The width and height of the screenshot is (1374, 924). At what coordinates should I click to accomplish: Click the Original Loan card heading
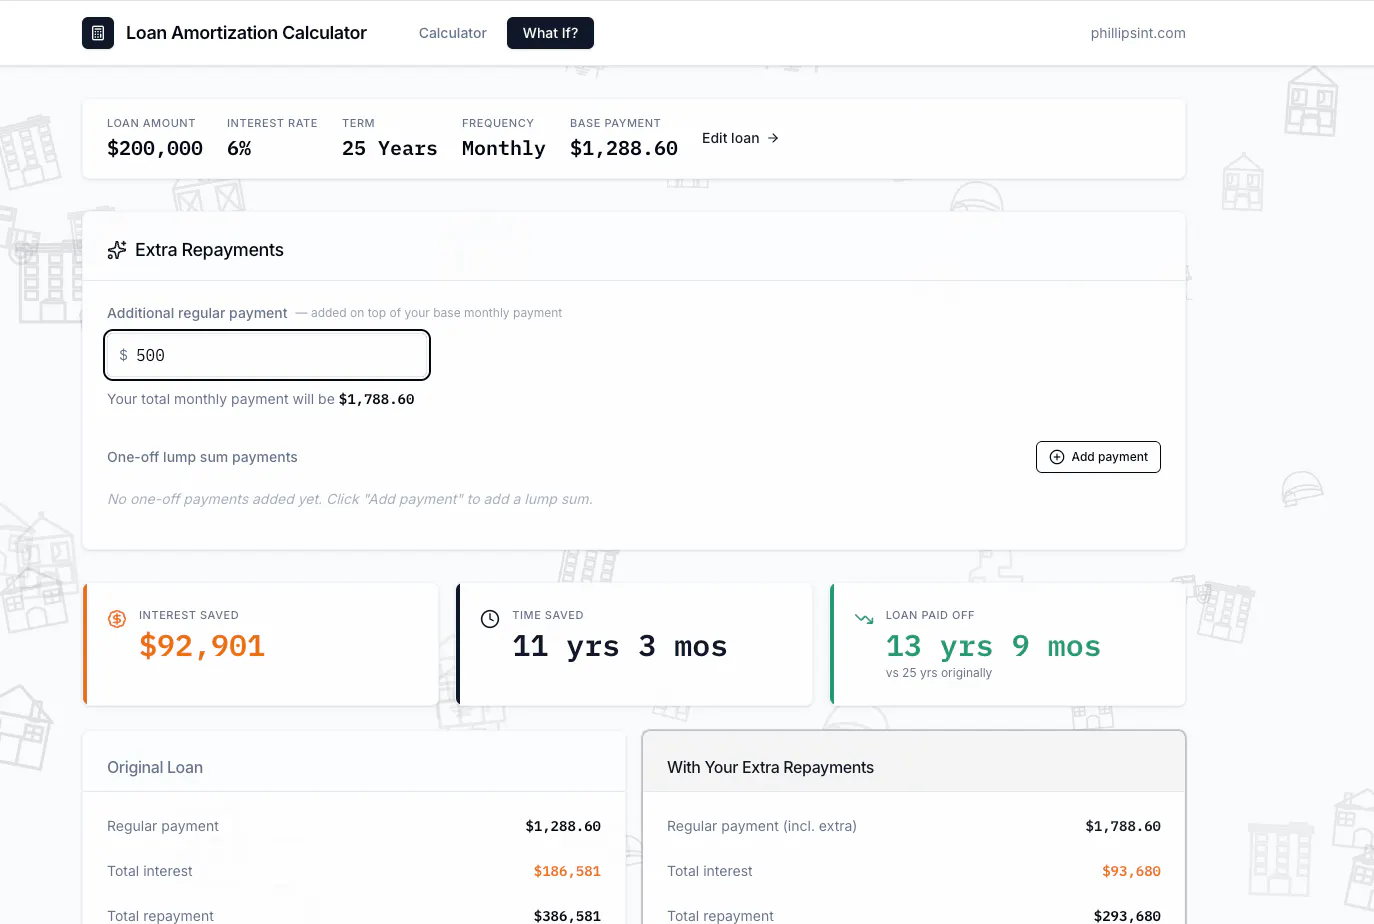pyautogui.click(x=155, y=767)
